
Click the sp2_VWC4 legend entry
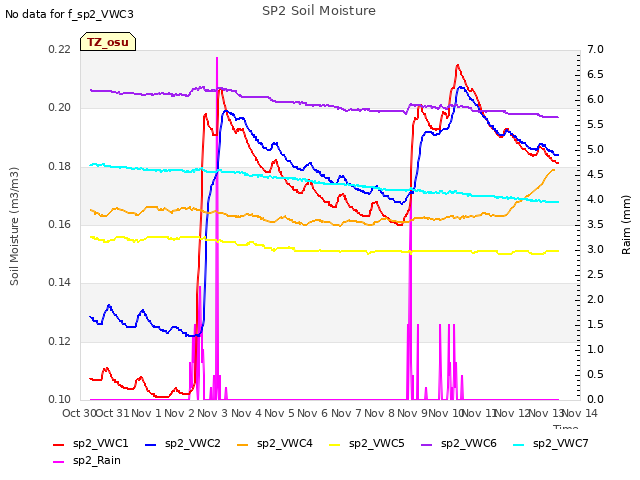tap(275, 443)
